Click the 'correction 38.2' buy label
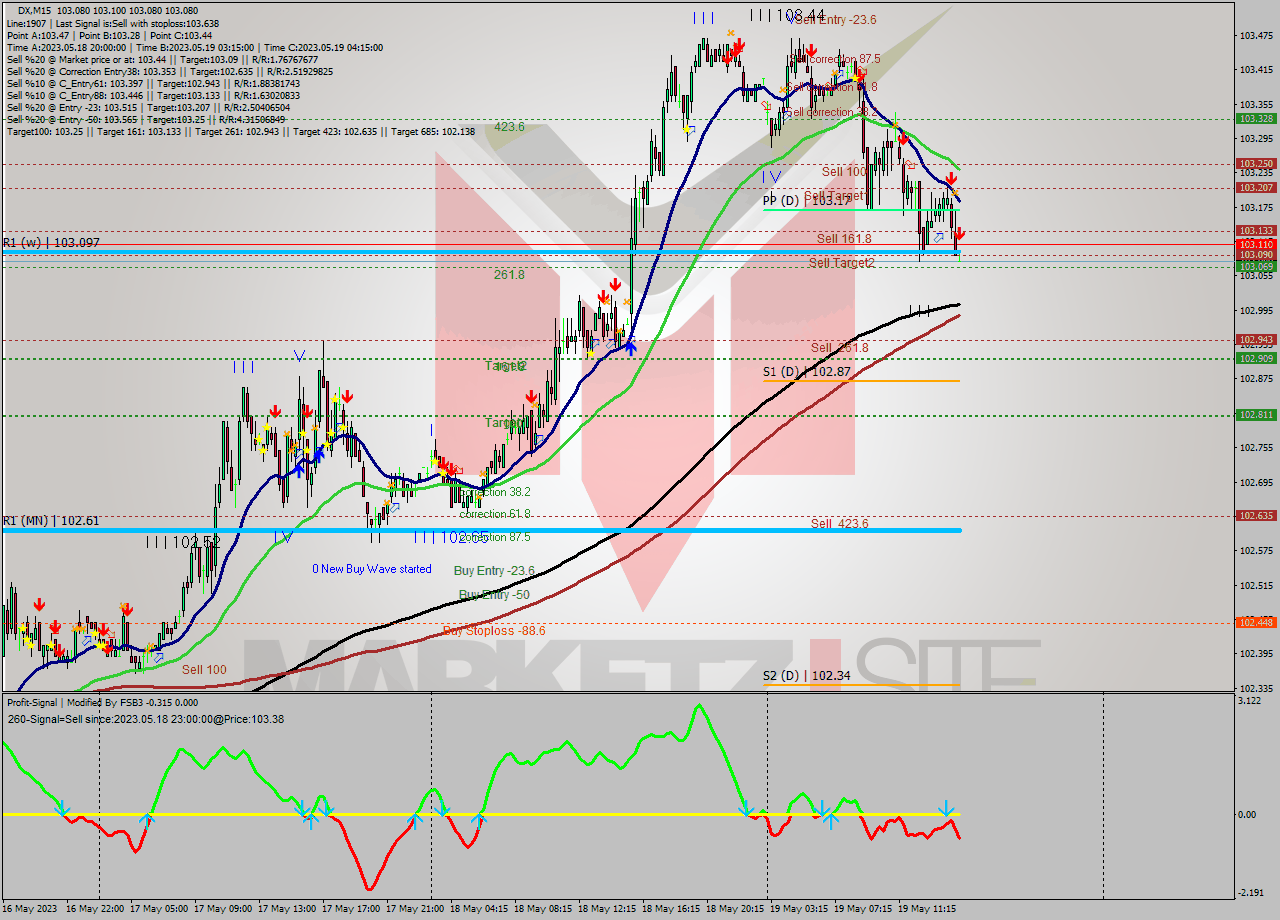 click(x=495, y=492)
